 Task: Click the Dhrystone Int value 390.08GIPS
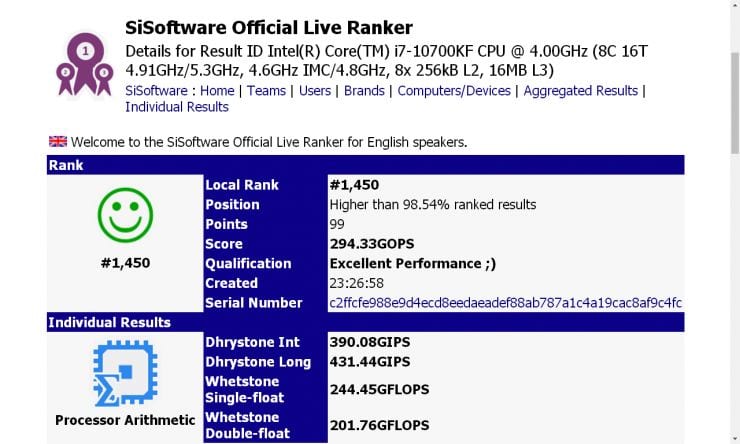(x=370, y=342)
